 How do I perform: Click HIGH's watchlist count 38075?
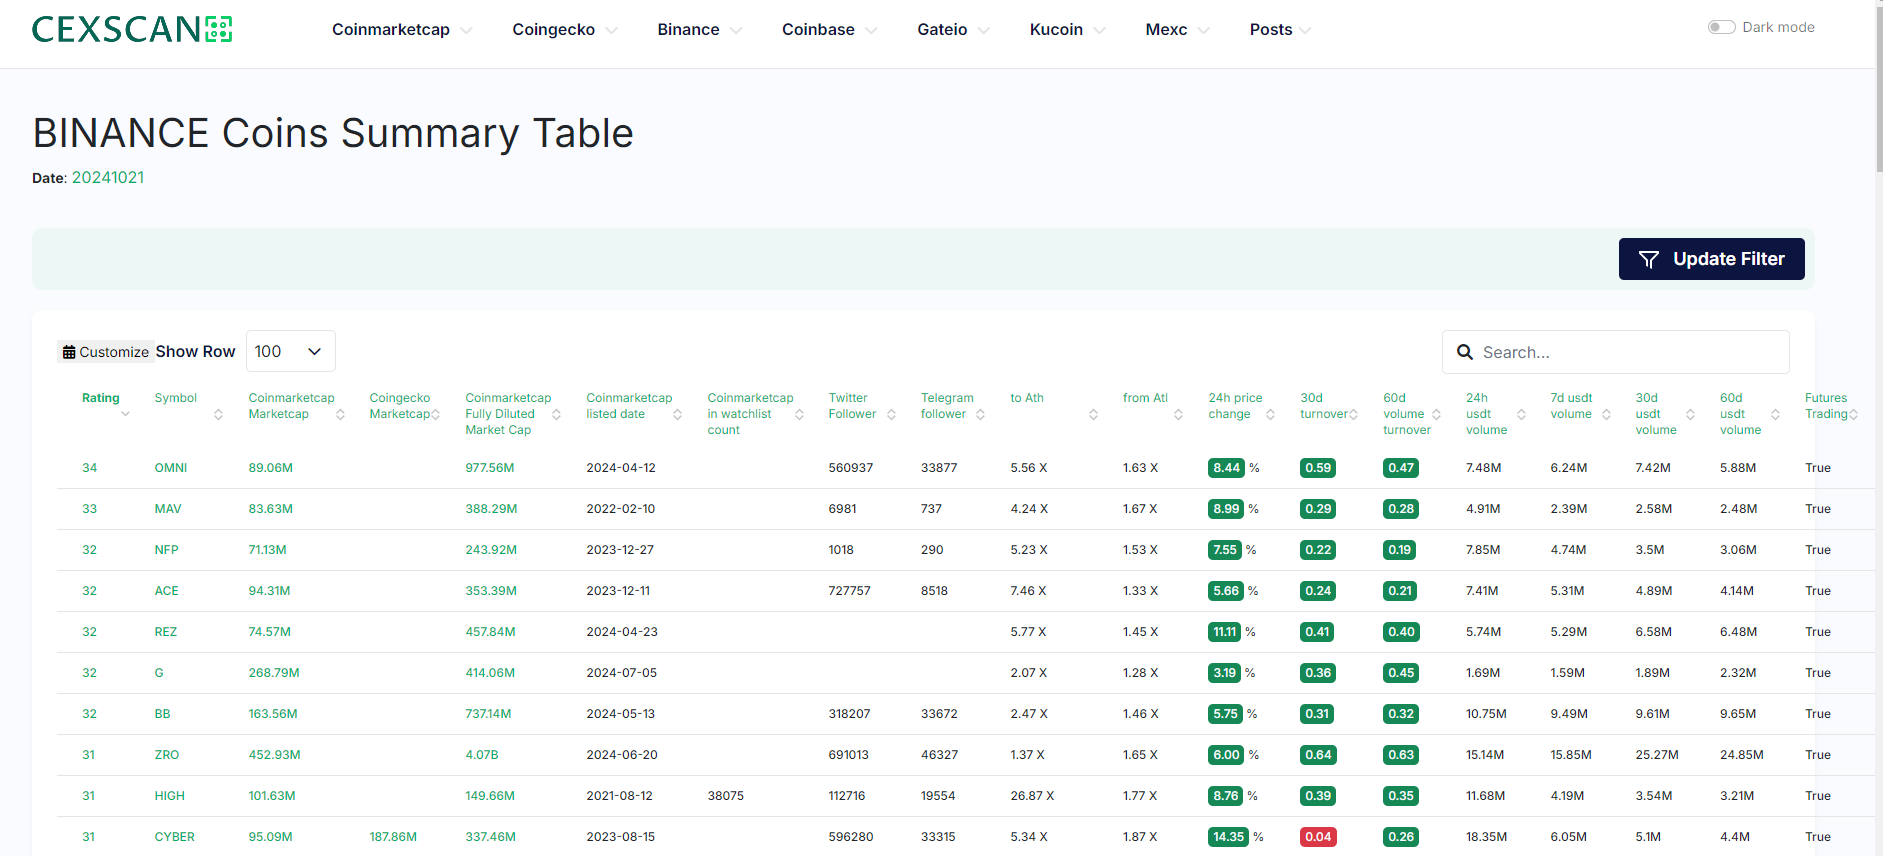[725, 796]
